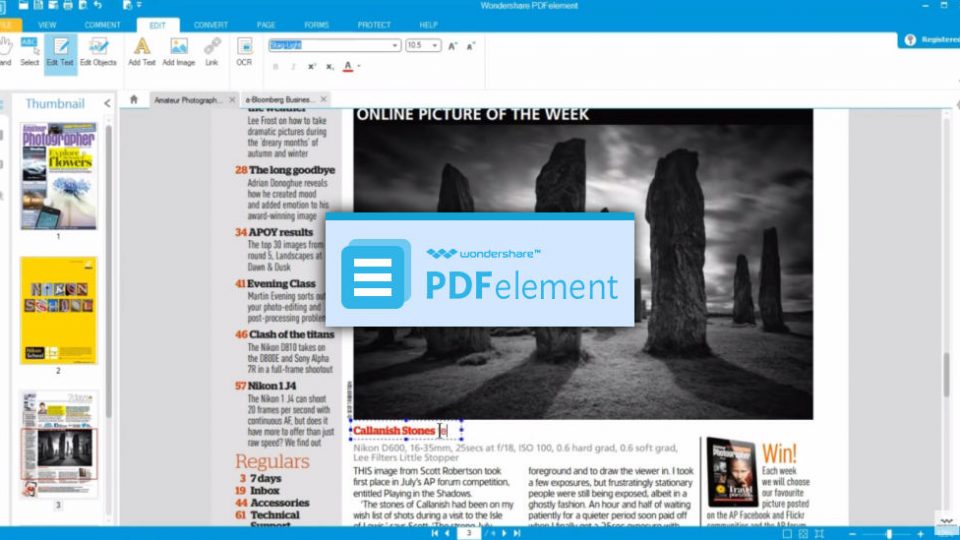Insert a Link using the chain icon
The image size is (960, 540).
212,51
